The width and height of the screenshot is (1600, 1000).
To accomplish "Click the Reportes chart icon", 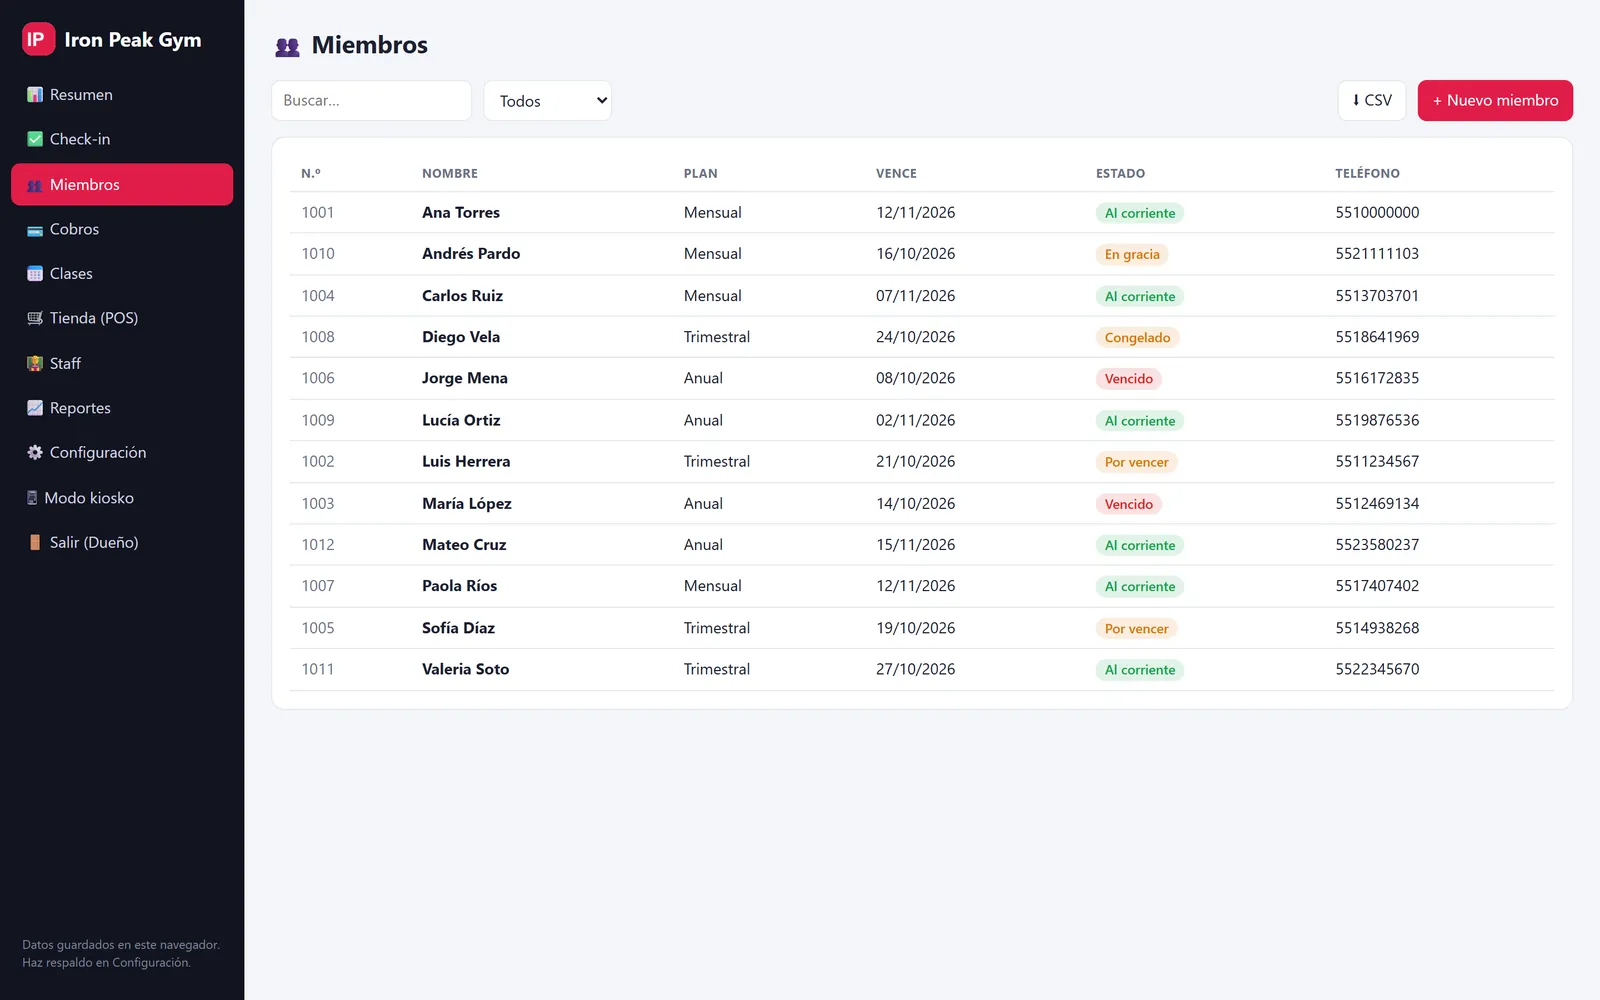I will pos(35,408).
